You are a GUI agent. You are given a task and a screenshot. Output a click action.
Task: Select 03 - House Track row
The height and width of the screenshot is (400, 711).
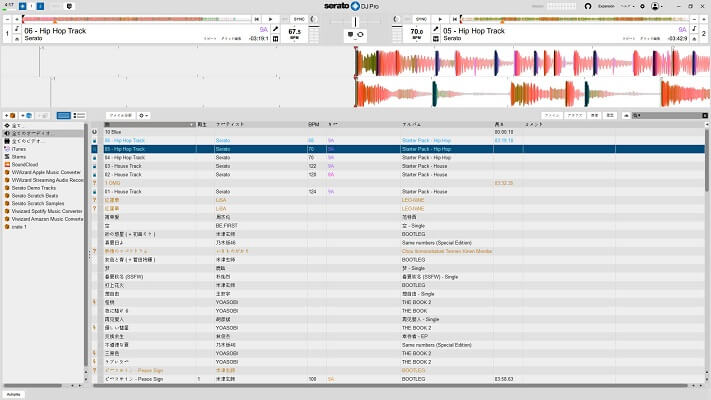pyautogui.click(x=399, y=166)
